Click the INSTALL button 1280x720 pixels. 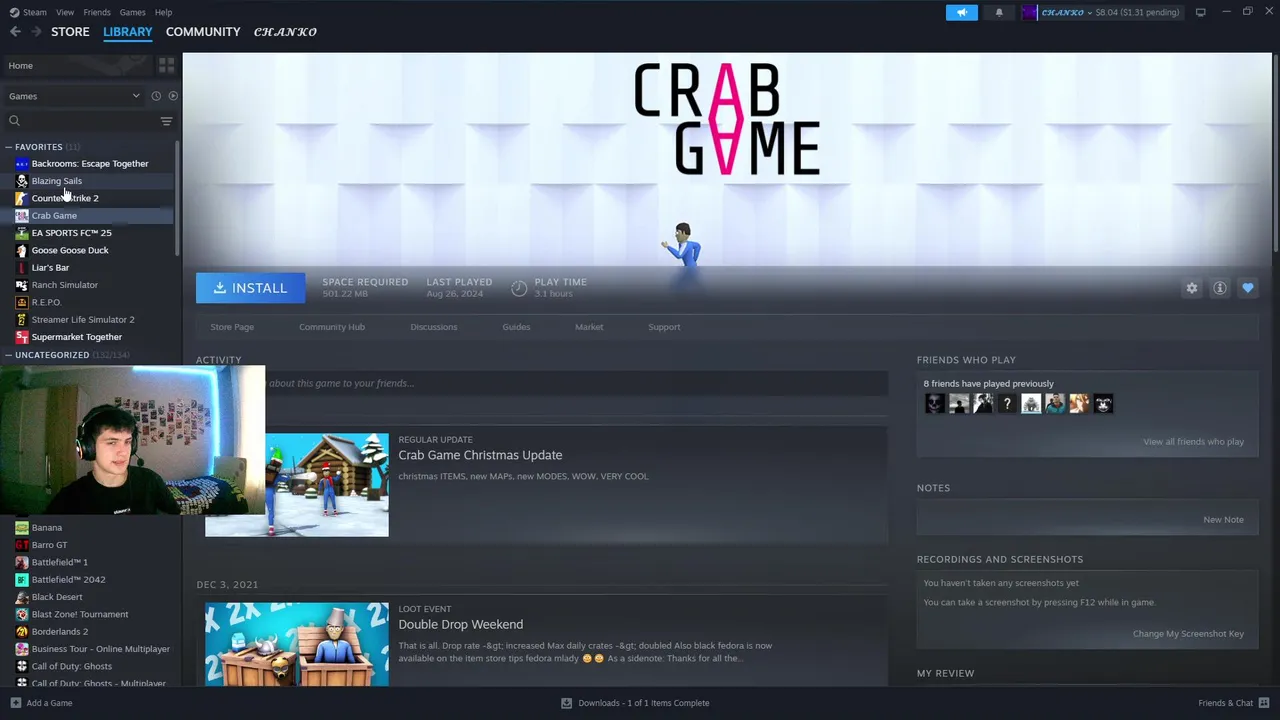click(250, 288)
